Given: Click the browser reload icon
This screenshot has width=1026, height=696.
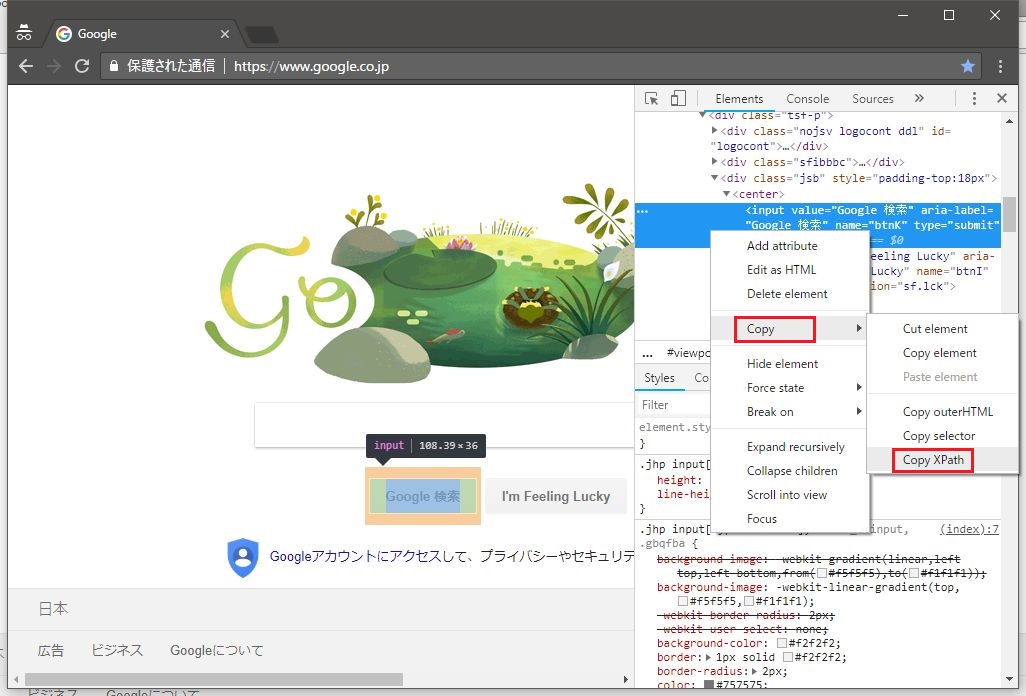Looking at the screenshot, I should pos(82,66).
